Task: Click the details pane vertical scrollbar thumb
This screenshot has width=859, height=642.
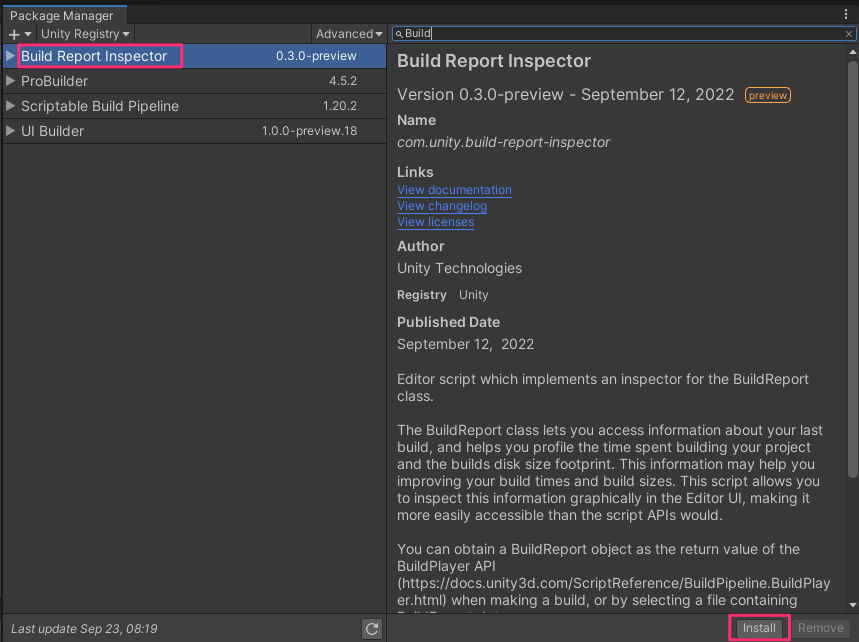Action: [853, 268]
